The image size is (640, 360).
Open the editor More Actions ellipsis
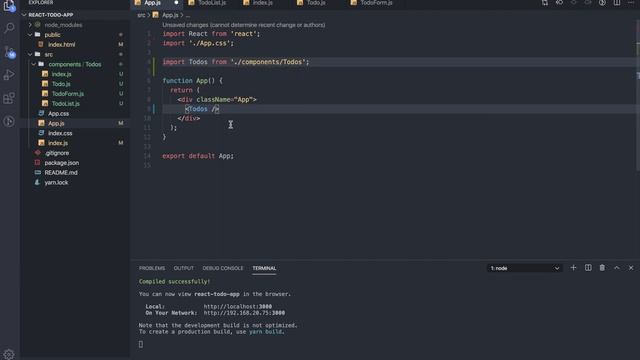pos(631,3)
